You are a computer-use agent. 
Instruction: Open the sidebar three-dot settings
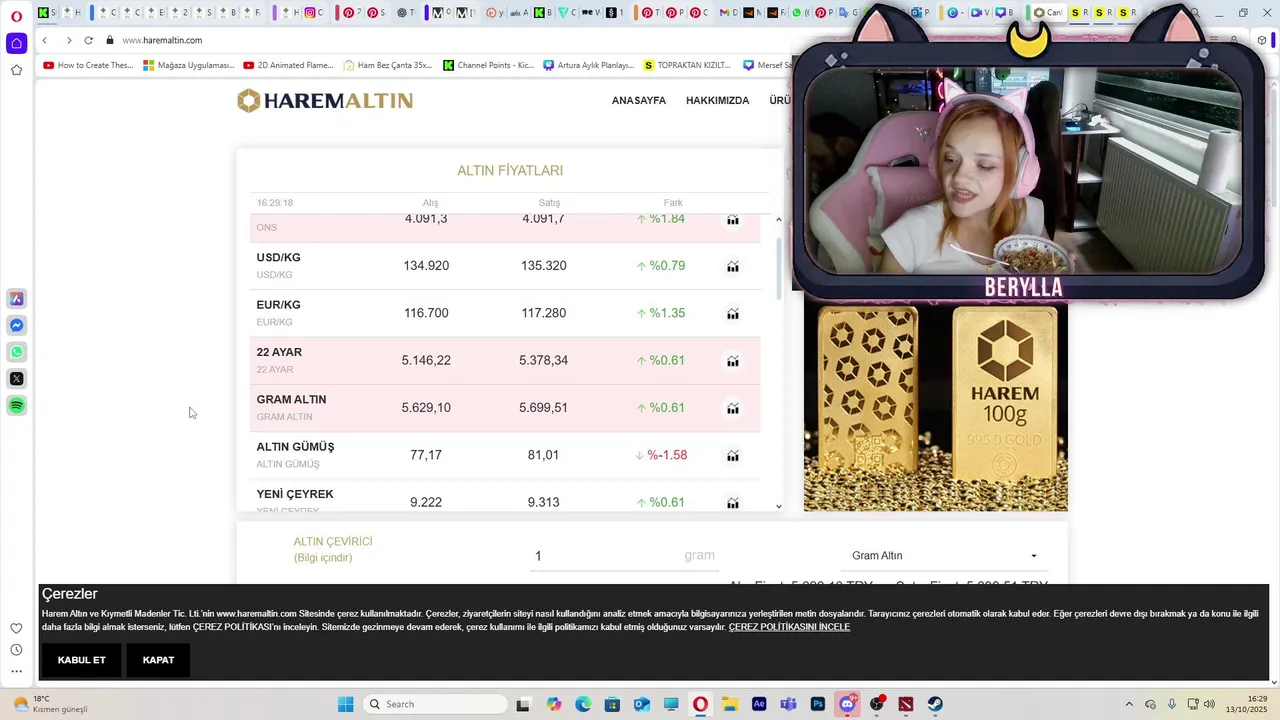tap(16, 671)
